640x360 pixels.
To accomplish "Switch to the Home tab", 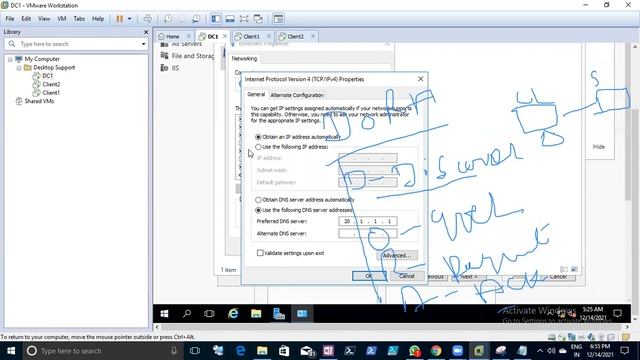I will pos(172,36).
